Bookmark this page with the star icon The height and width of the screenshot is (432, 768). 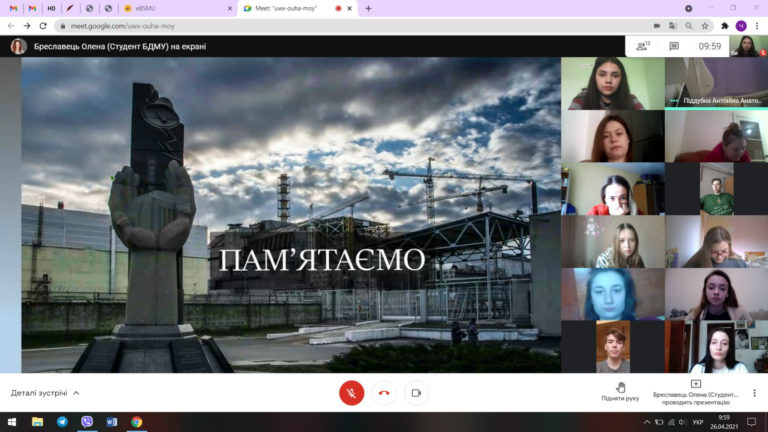(703, 26)
